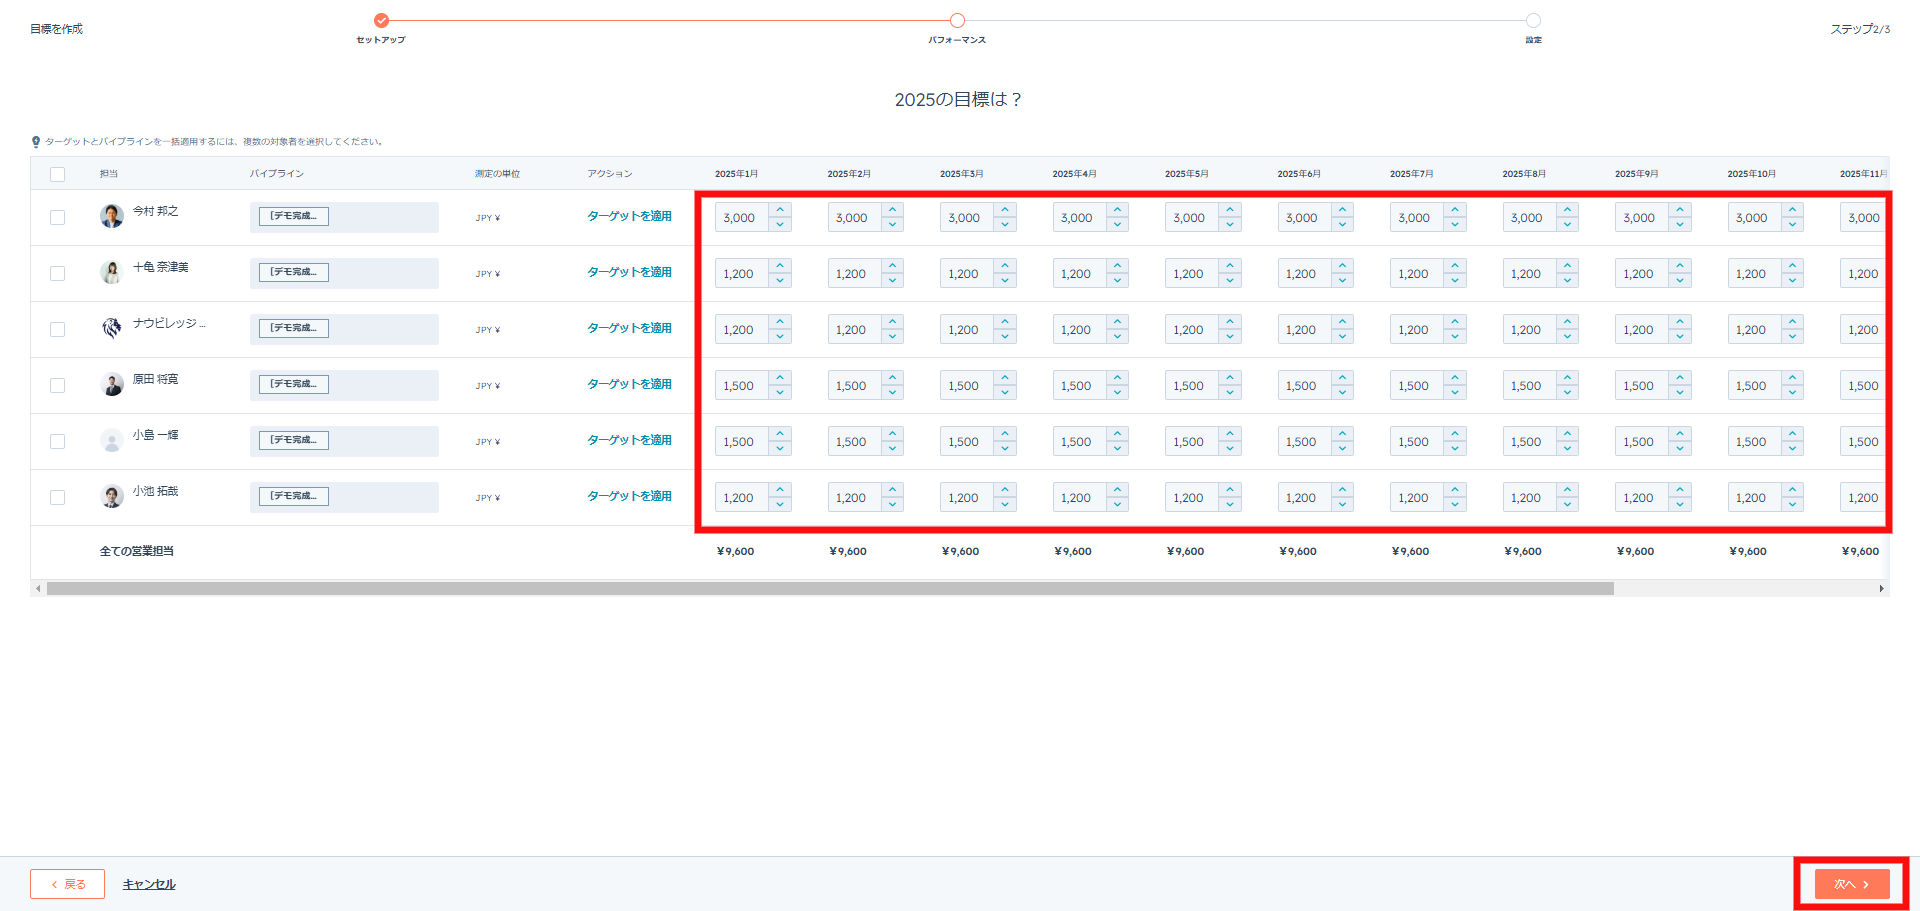Click the lion logo avatar for ナウビレッジ

112,328
